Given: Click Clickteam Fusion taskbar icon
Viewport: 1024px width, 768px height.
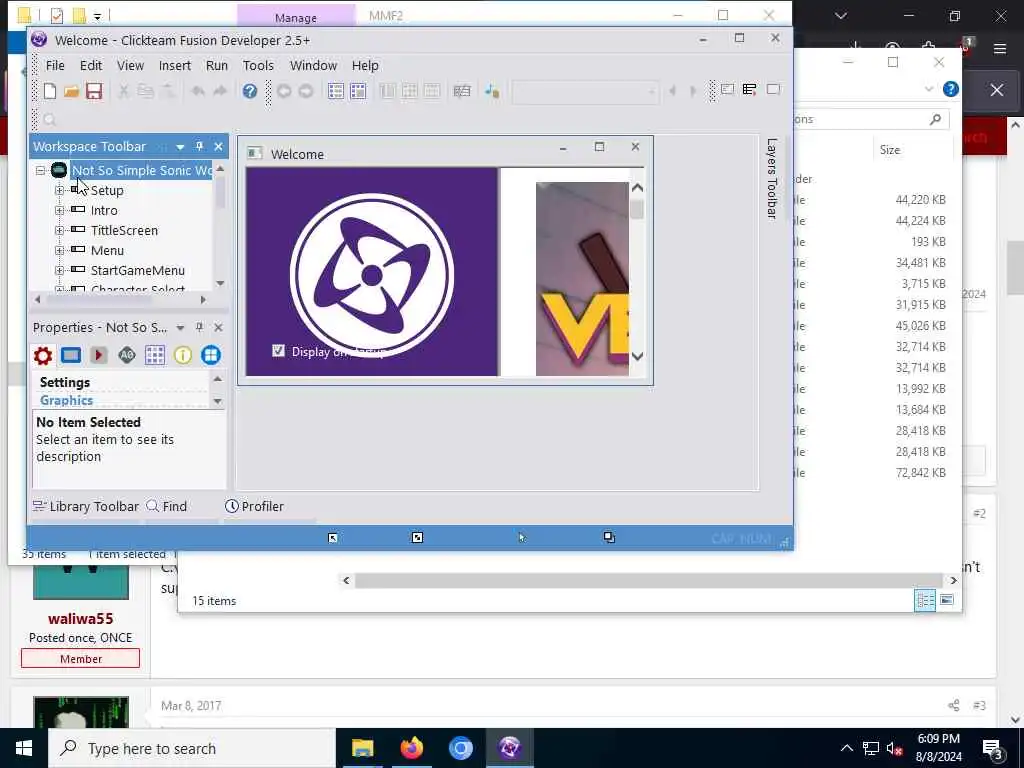Looking at the screenshot, I should pos(509,748).
